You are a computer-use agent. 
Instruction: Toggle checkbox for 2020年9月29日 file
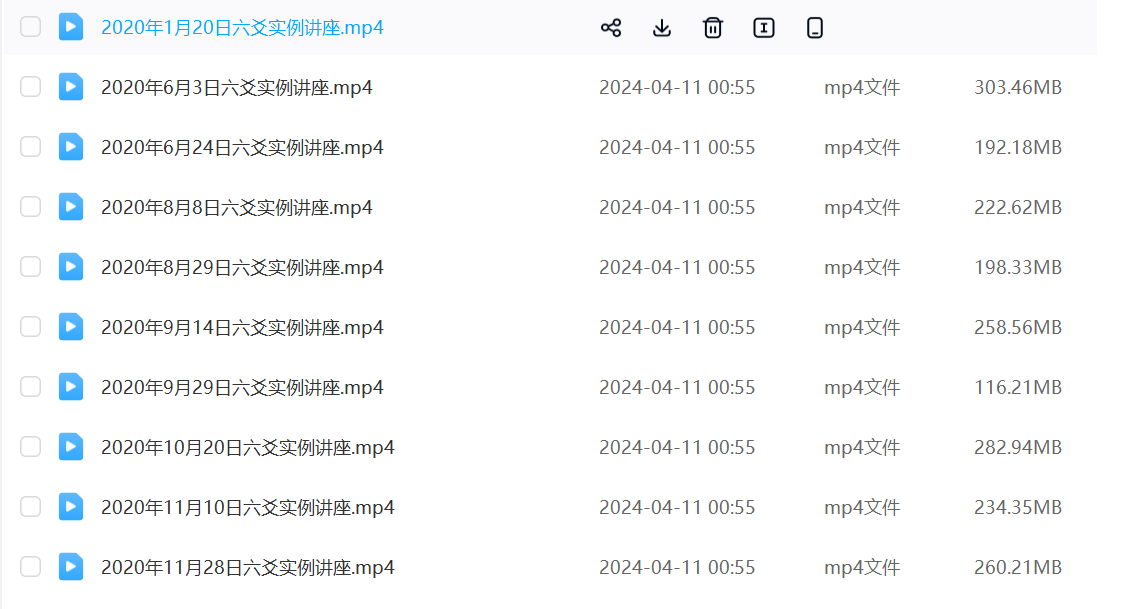tap(31, 387)
